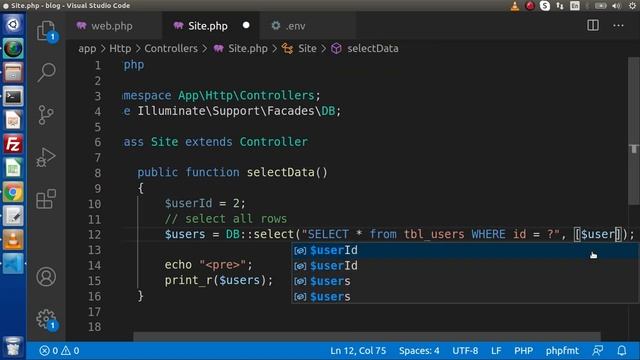Viewport: 640px width, 360px height.
Task: Open the volume indicator in top bar
Action: [x=617, y=6]
